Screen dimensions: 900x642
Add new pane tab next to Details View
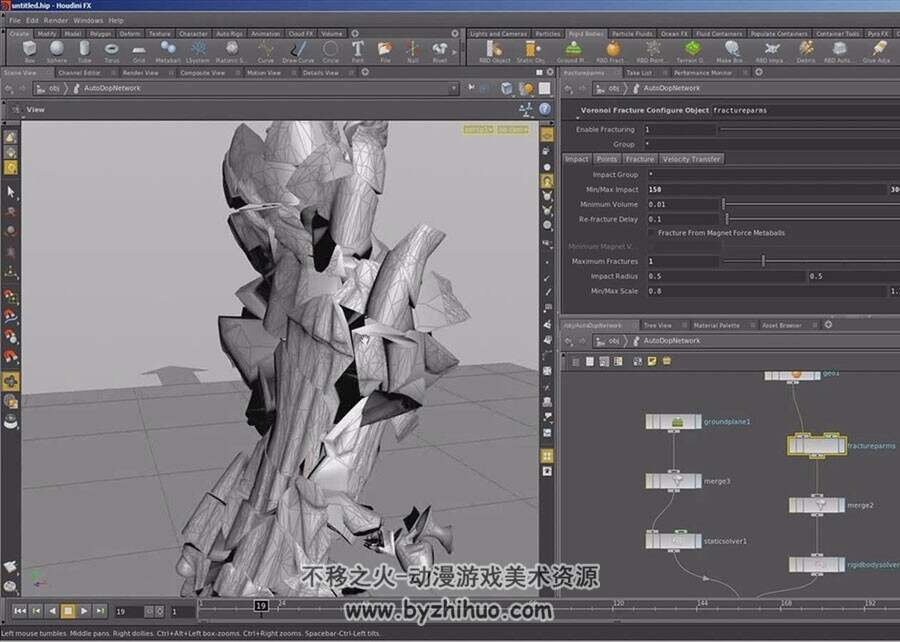click(365, 72)
